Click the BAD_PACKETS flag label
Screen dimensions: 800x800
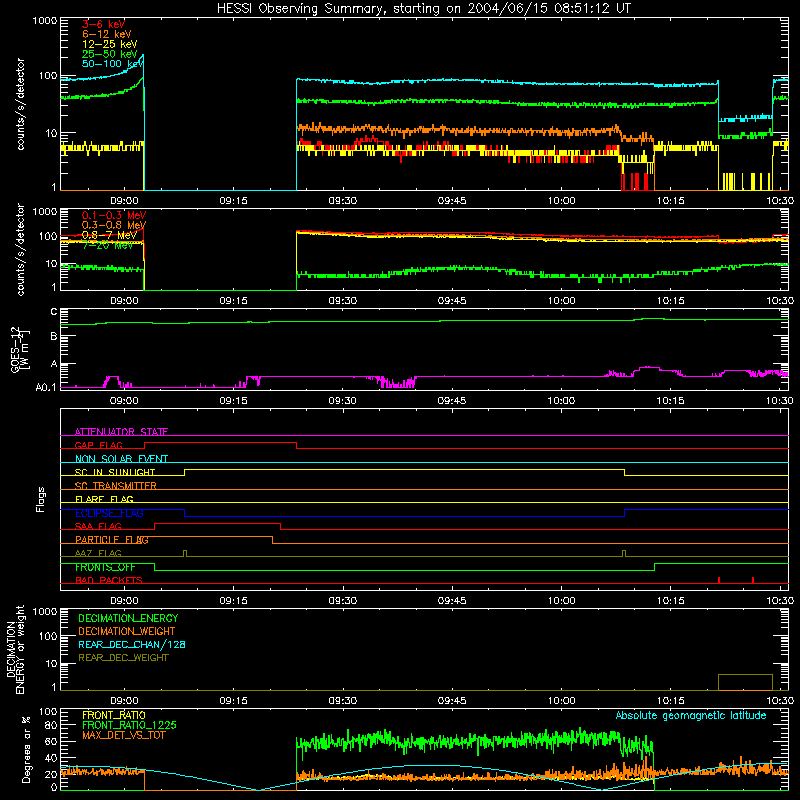[109, 580]
